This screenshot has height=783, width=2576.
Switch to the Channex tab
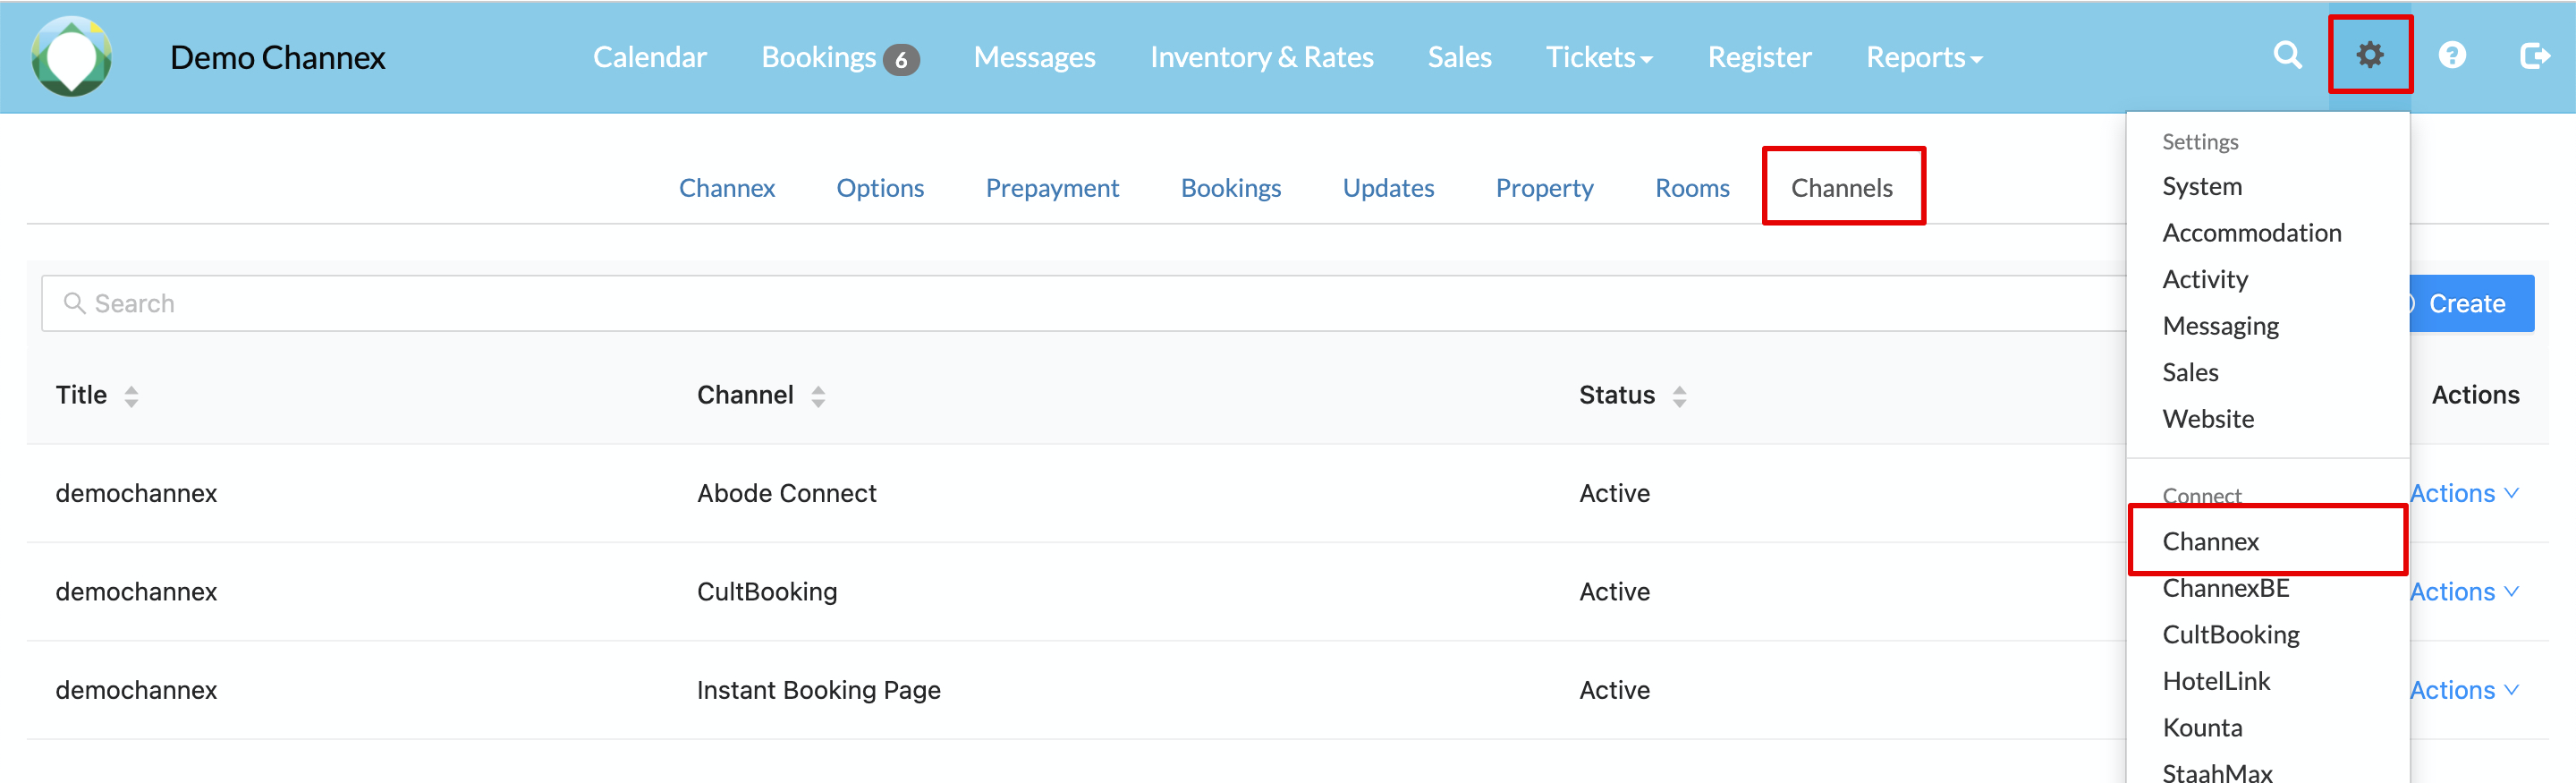tap(727, 188)
